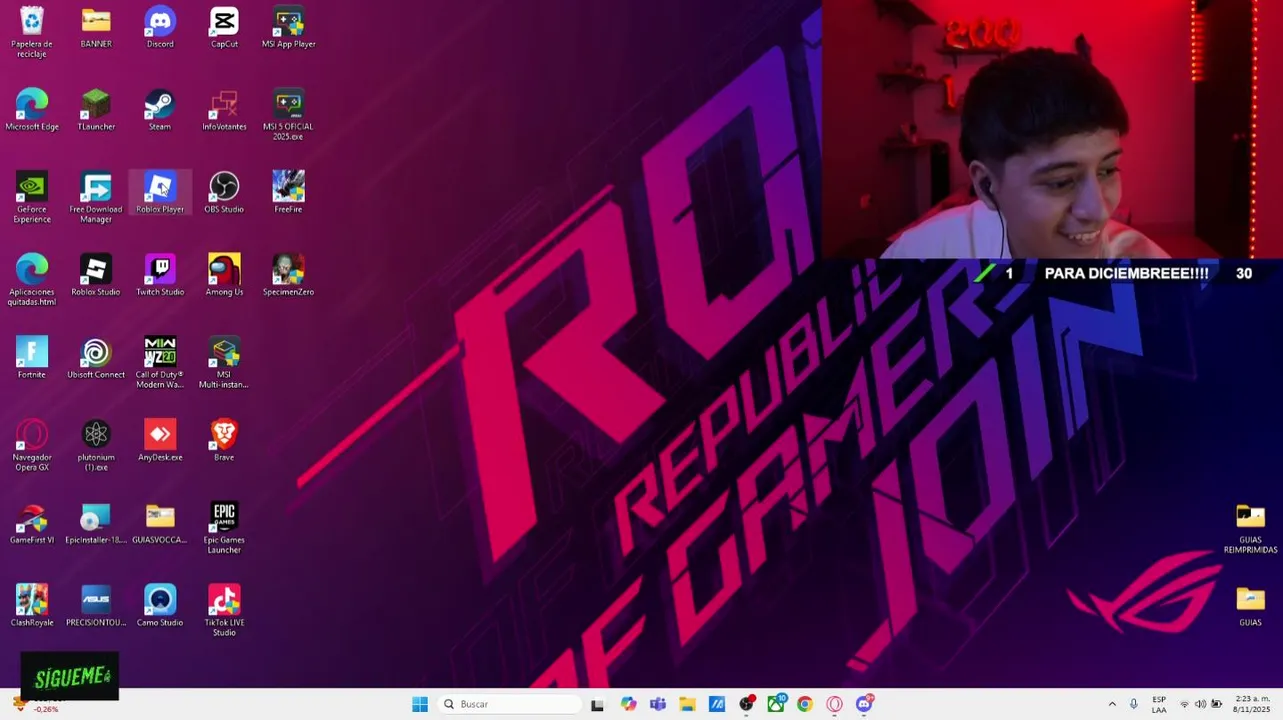The image size is (1283, 720).
Task: Select InfoVotantes desktop icon
Action: click(x=224, y=110)
